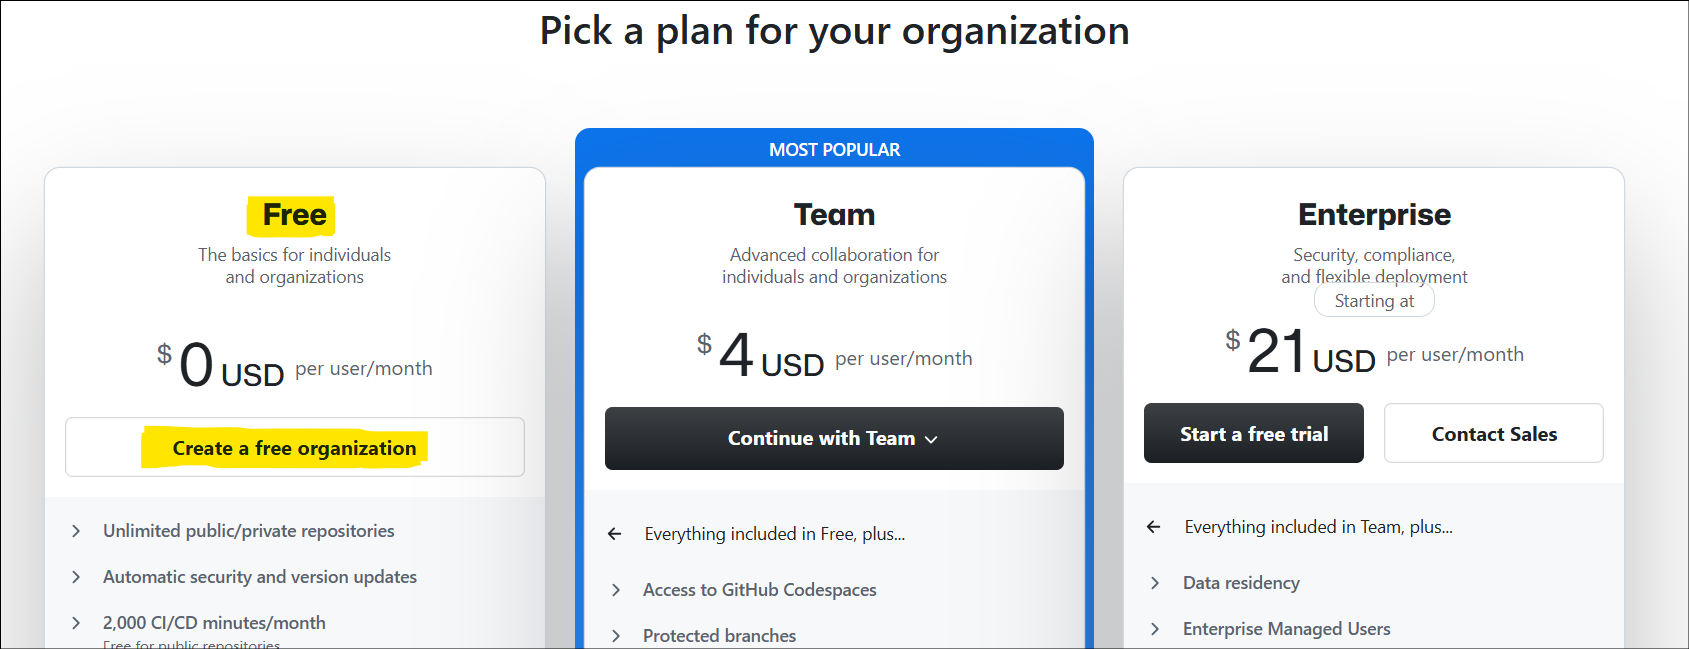Open the Continue with Team dropdown
Viewport: 1689px width, 649px height.
[x=833, y=439]
